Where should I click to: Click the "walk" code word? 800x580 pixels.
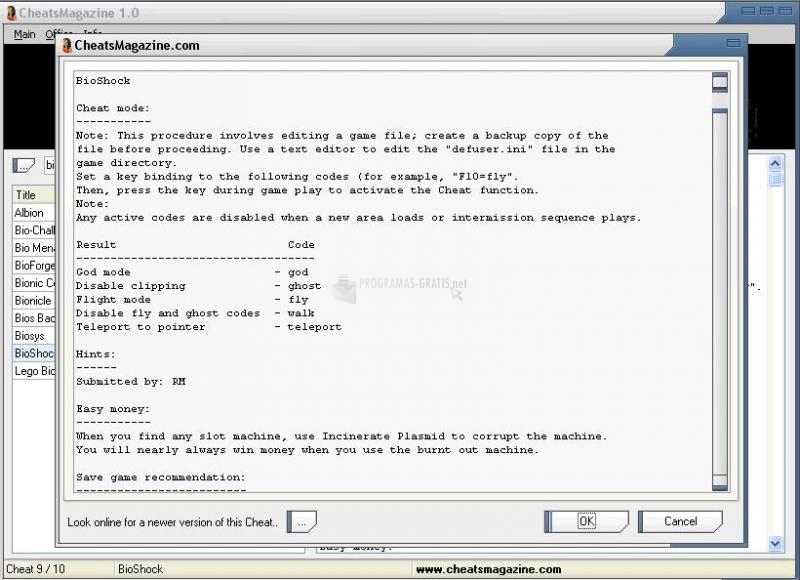(301, 313)
